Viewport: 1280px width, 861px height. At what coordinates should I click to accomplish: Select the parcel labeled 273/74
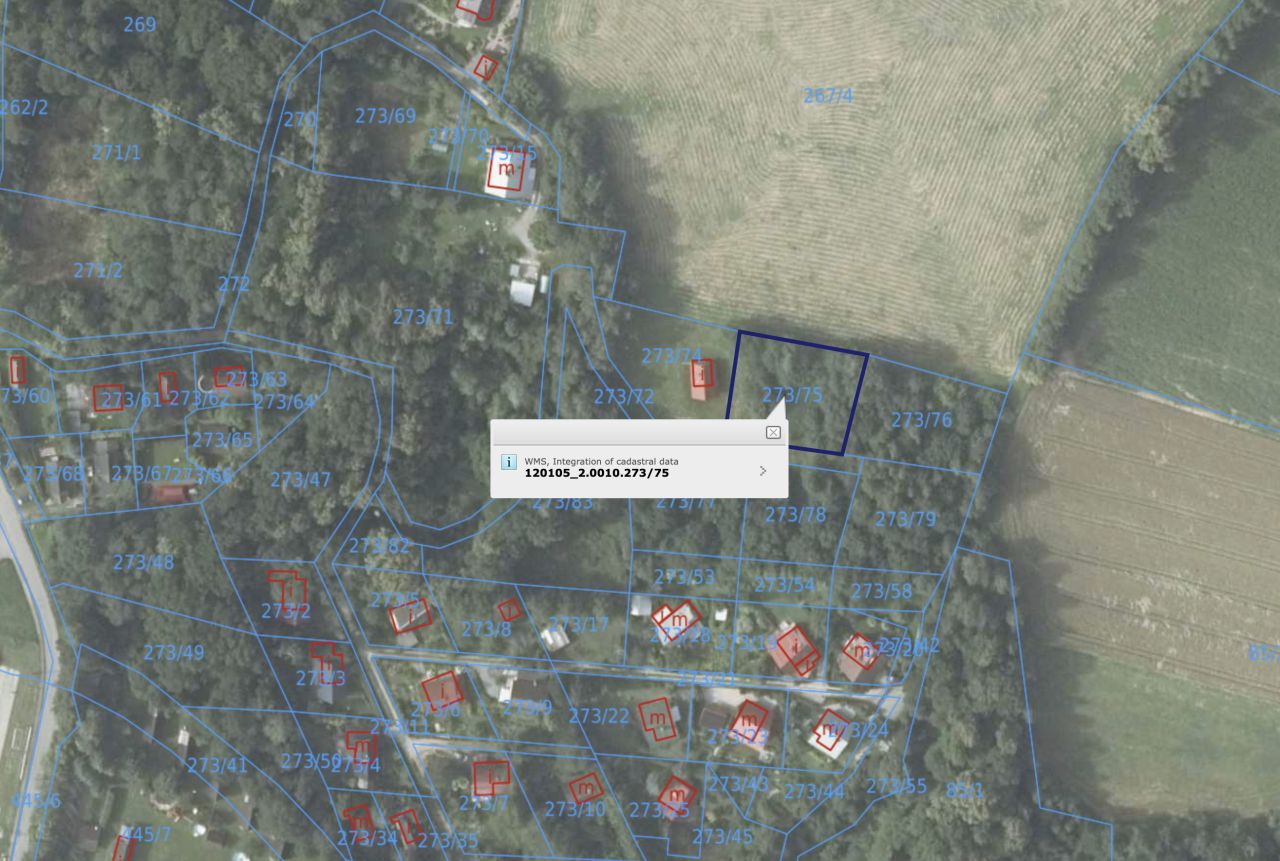671,356
